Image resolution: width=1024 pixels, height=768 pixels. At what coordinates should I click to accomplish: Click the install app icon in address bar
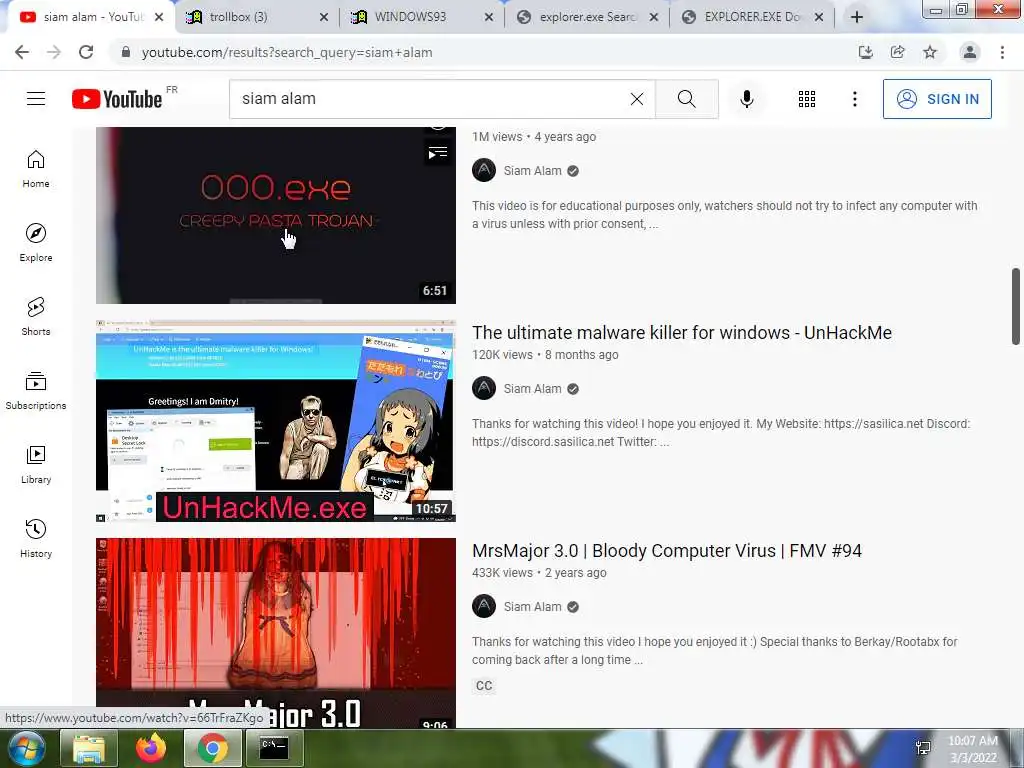865,52
